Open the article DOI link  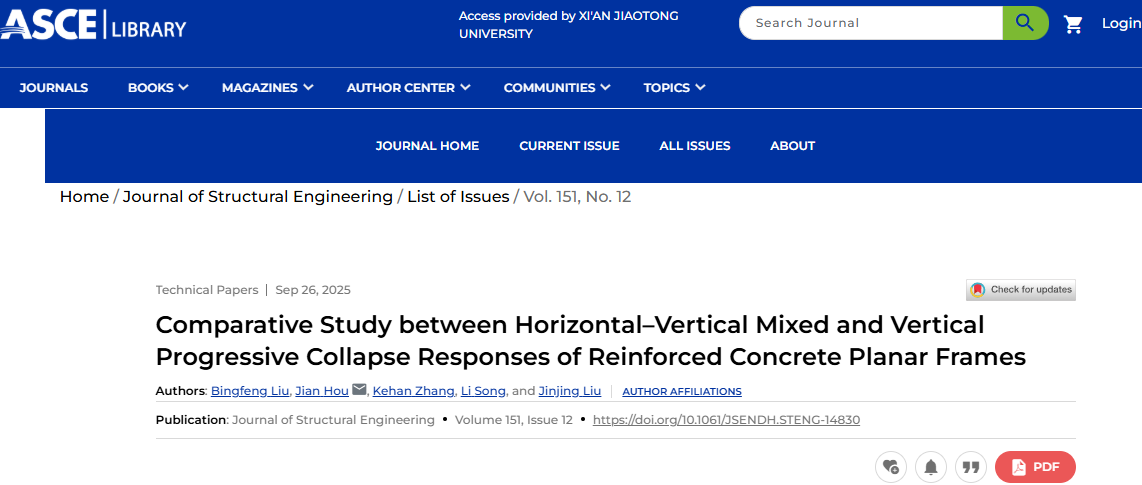726,420
